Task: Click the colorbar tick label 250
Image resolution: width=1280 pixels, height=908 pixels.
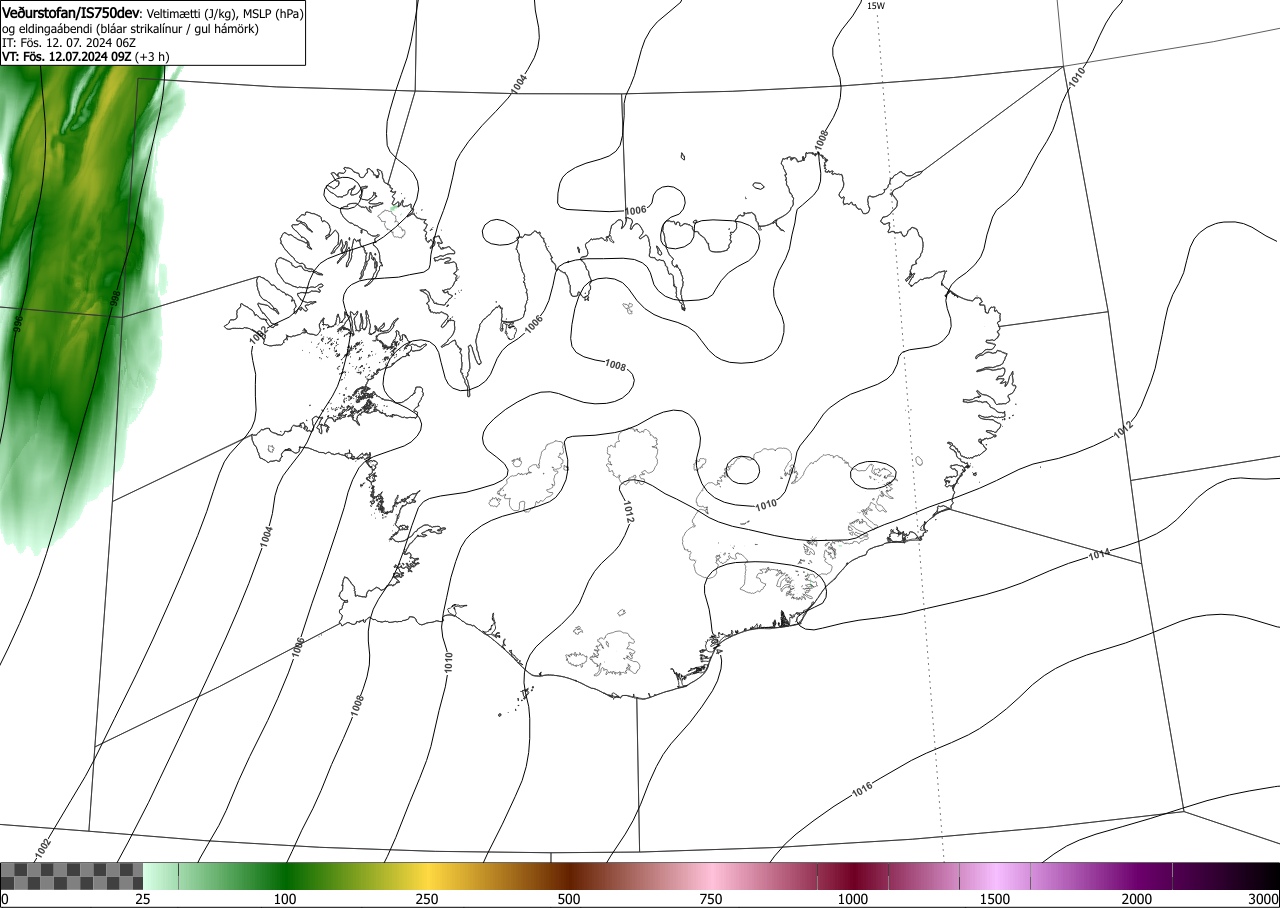Action: tap(427, 899)
